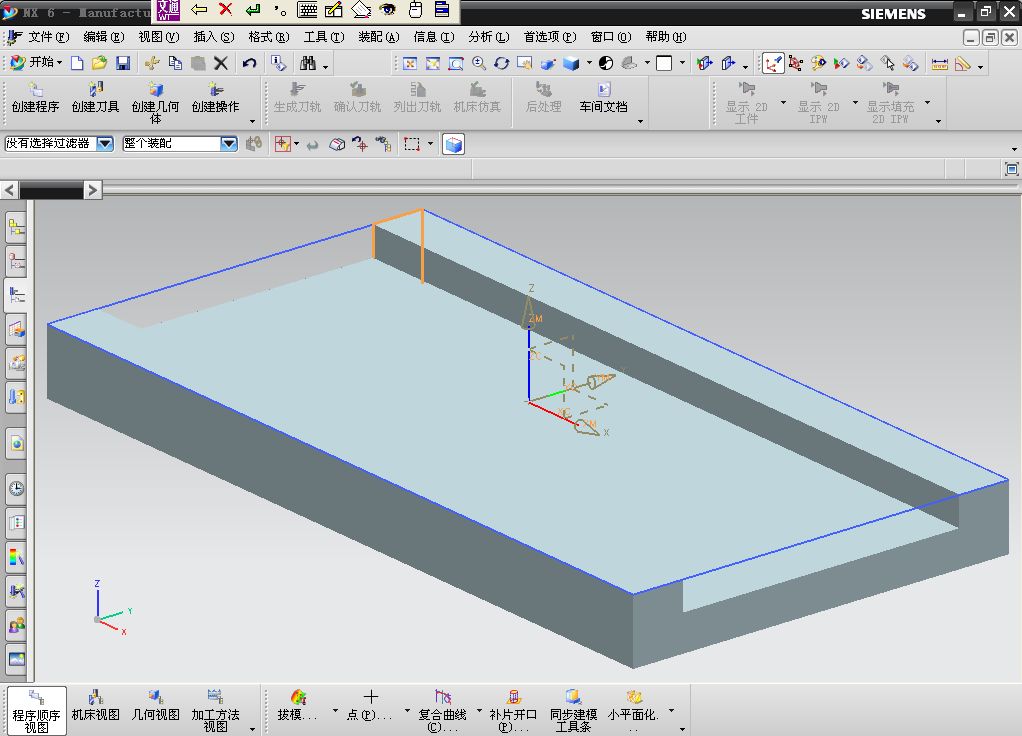Open the 工具 (Tools) menu
Image resolution: width=1022 pixels, height=736 pixels.
324,37
